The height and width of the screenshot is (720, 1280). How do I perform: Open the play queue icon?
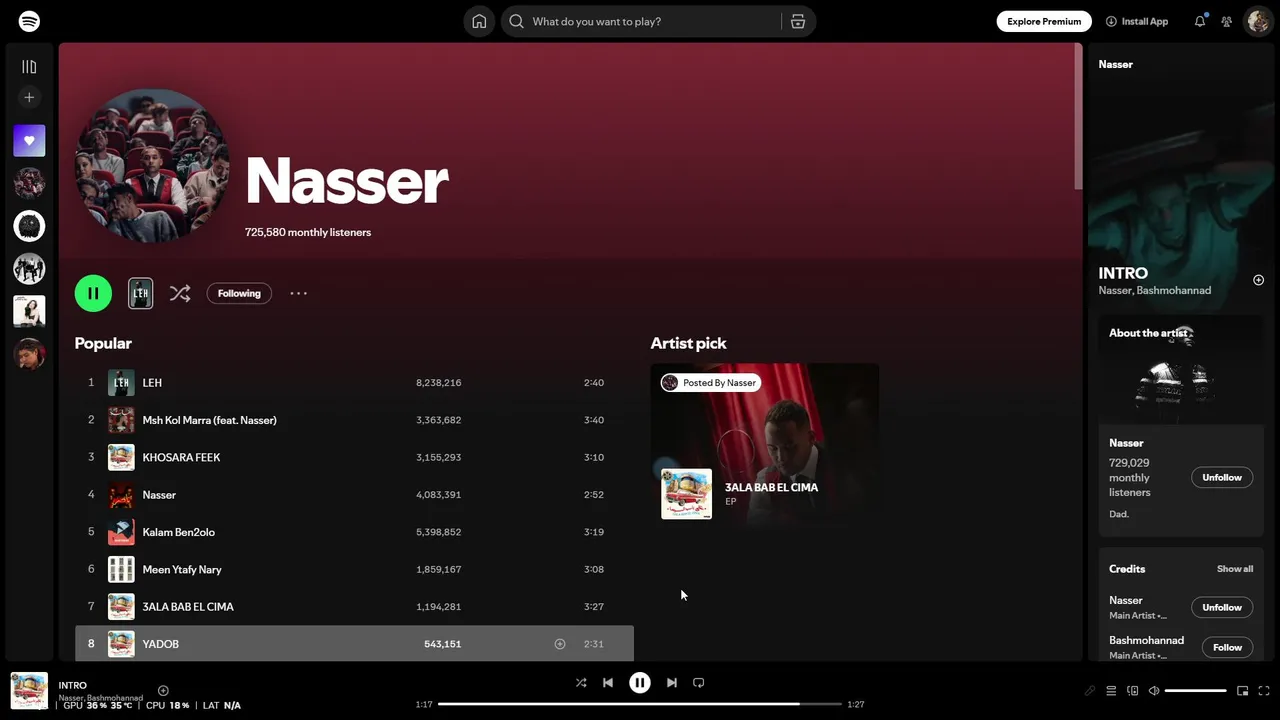point(1111,691)
